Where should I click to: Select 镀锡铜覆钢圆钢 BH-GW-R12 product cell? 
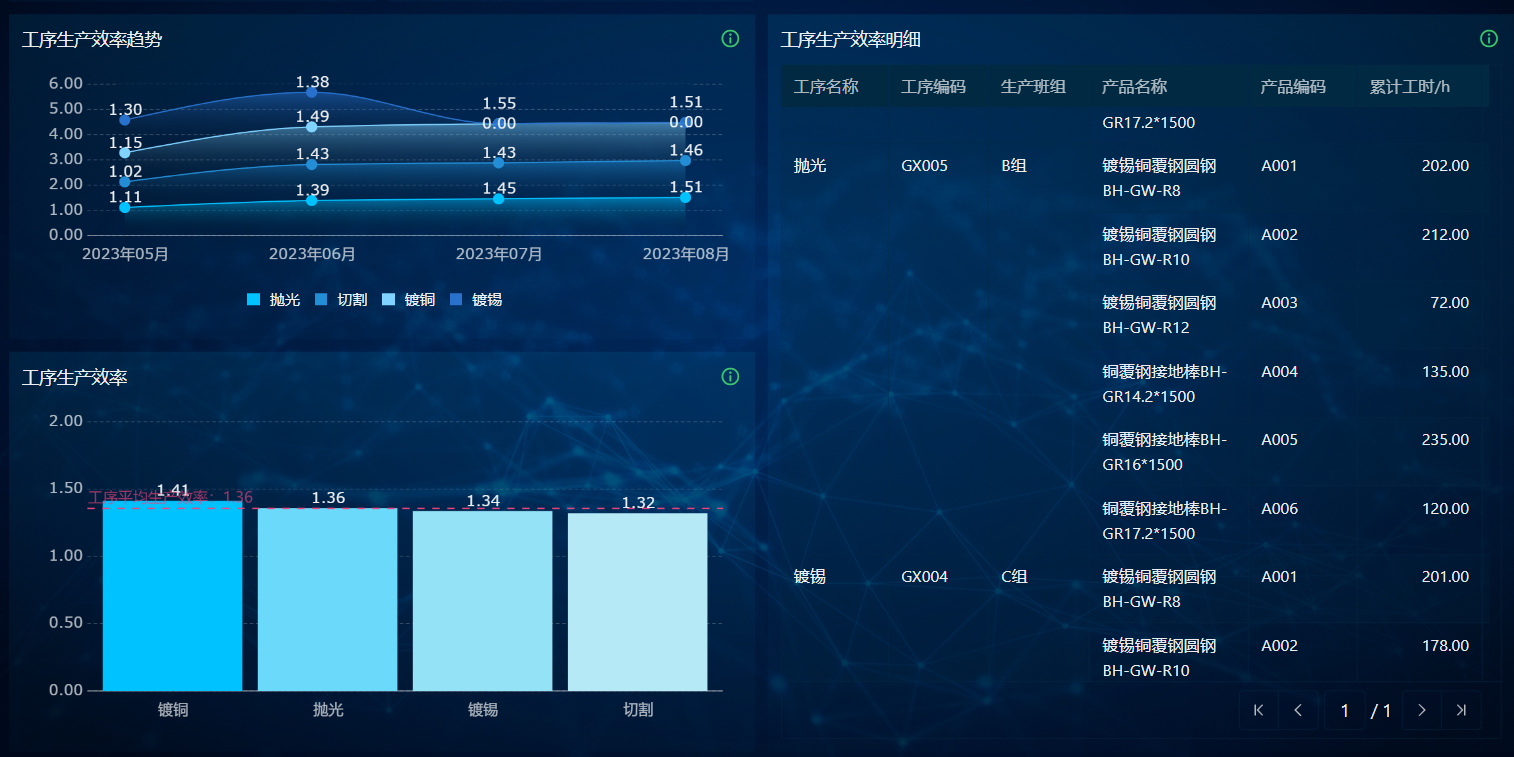point(1159,315)
